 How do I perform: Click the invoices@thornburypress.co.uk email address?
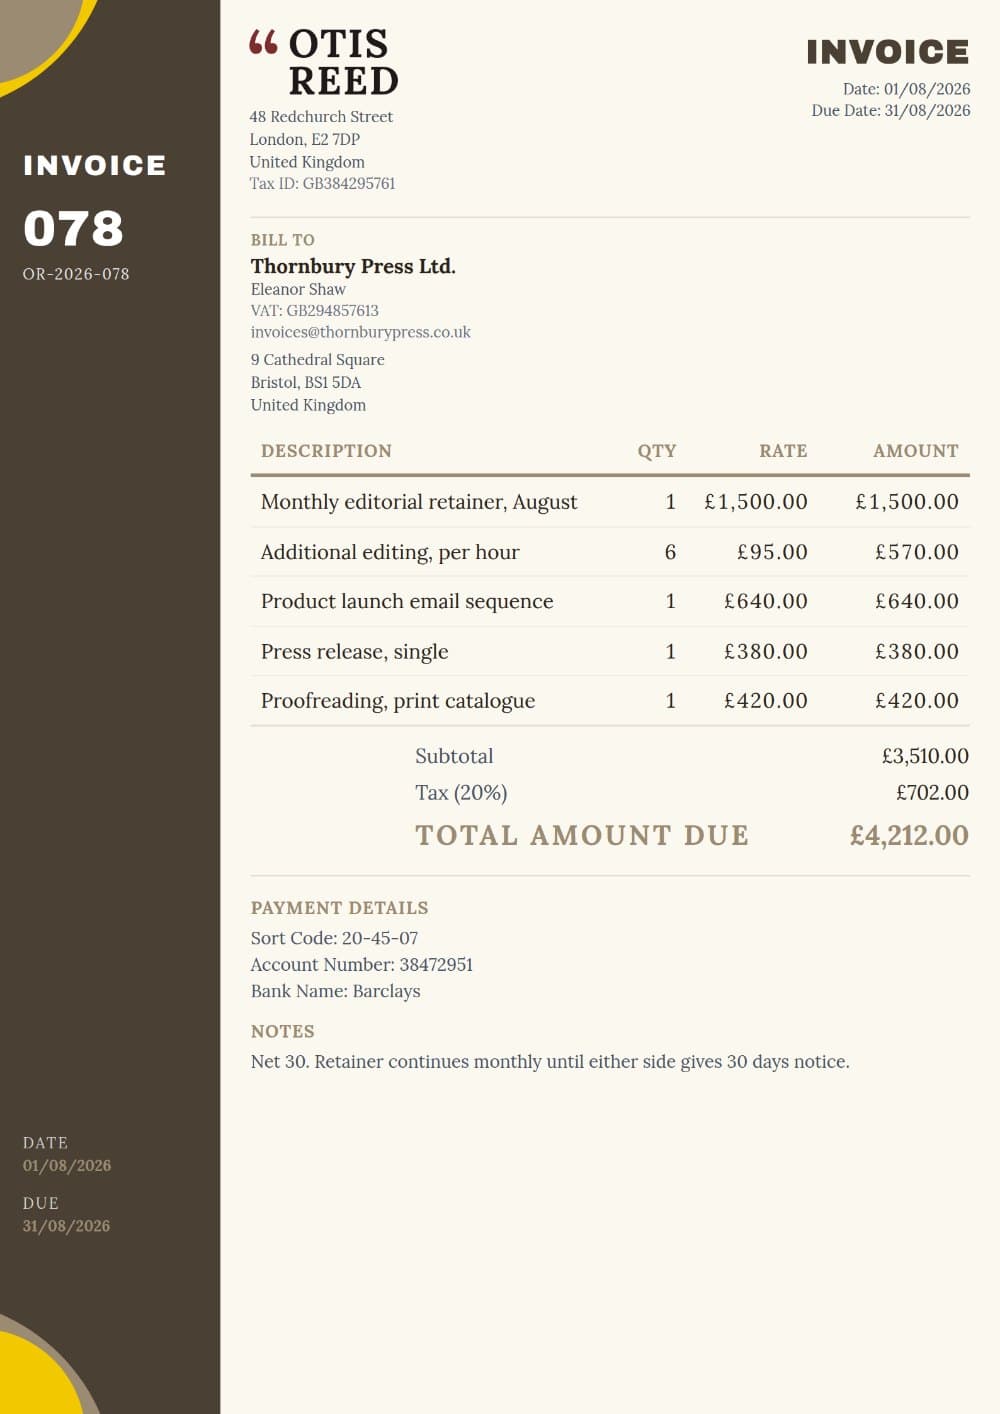360,332
